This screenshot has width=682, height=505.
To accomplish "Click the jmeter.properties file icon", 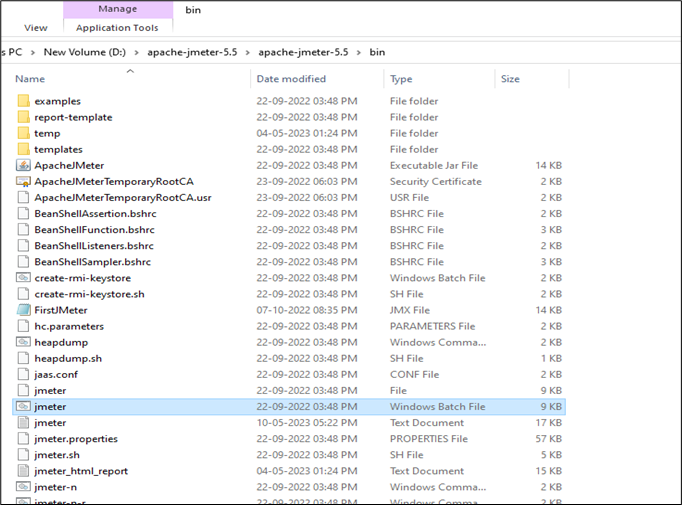I will [23, 439].
